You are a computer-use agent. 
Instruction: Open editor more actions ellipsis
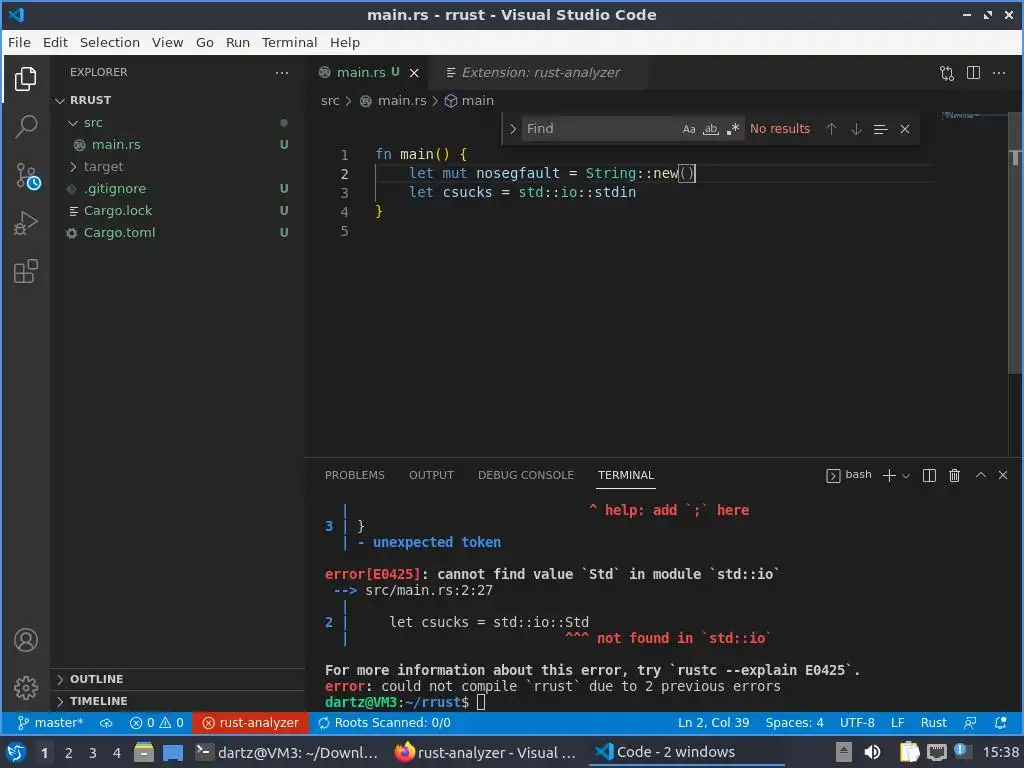pyautogui.click(x=999, y=72)
